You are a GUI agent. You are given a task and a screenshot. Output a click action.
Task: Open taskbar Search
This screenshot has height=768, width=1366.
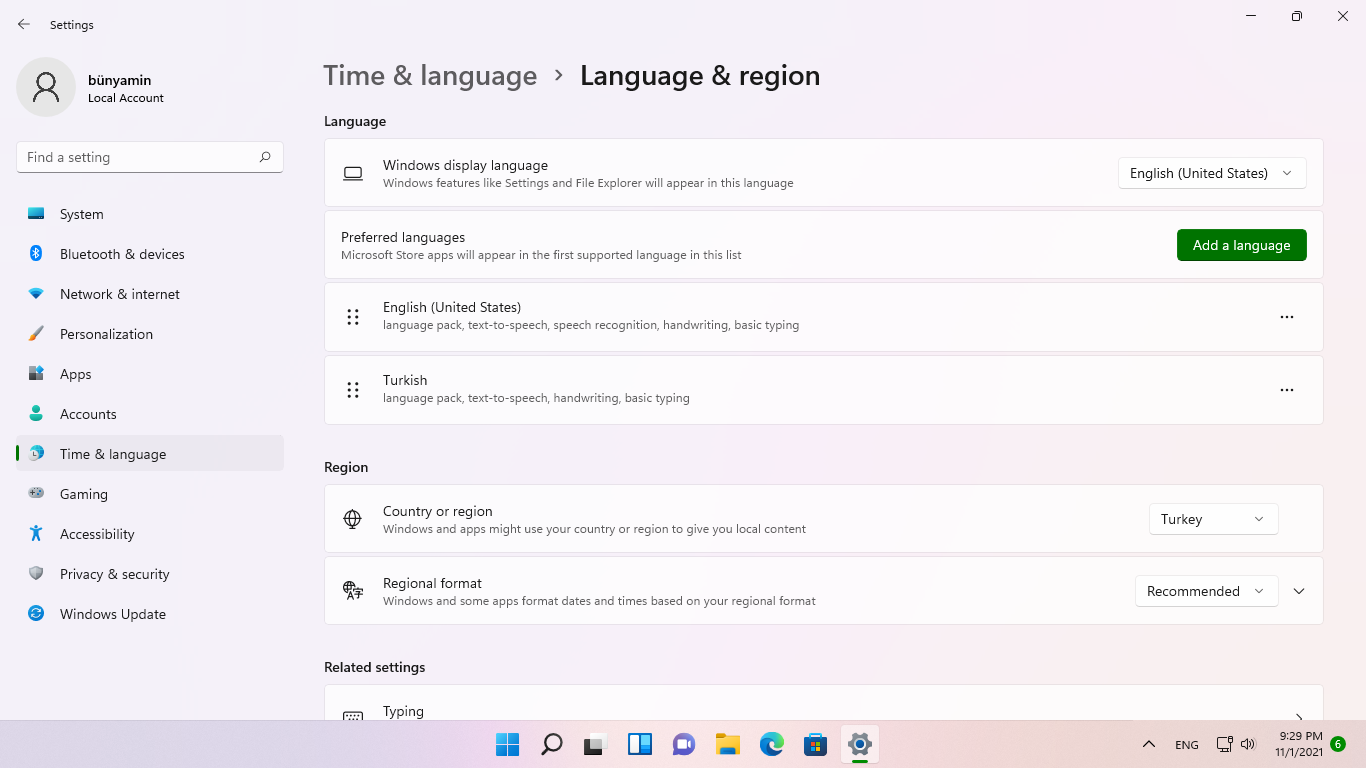tap(552, 744)
